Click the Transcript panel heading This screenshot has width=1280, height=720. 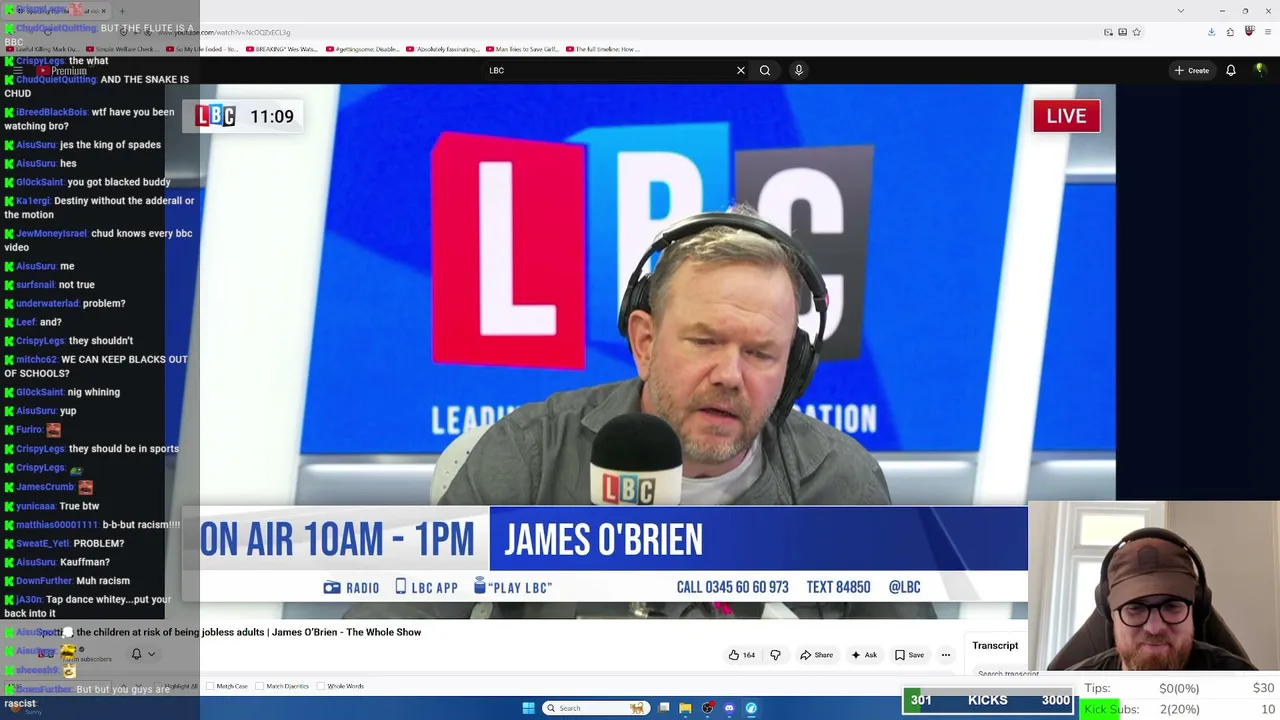995,646
